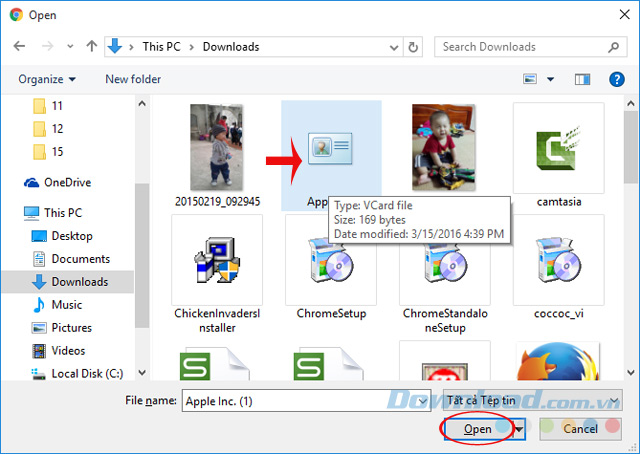Select This PC in the sidebar

click(53, 213)
